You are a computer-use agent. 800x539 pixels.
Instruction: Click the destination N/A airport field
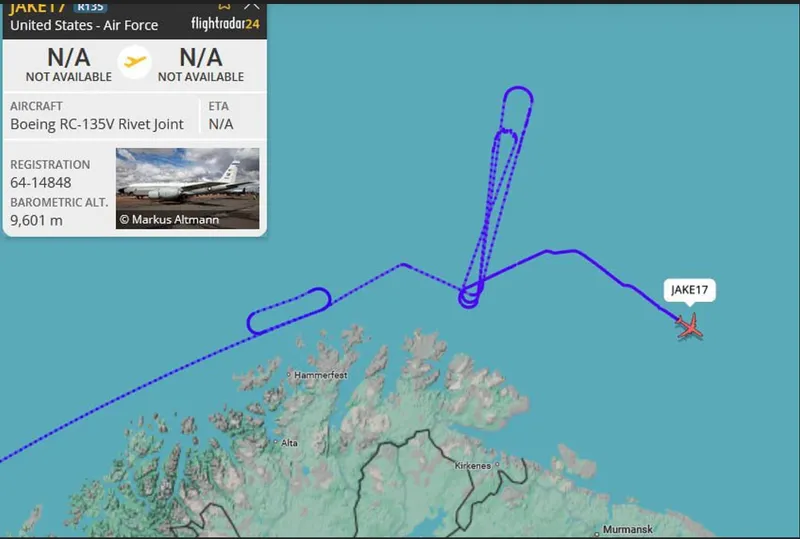click(201, 64)
